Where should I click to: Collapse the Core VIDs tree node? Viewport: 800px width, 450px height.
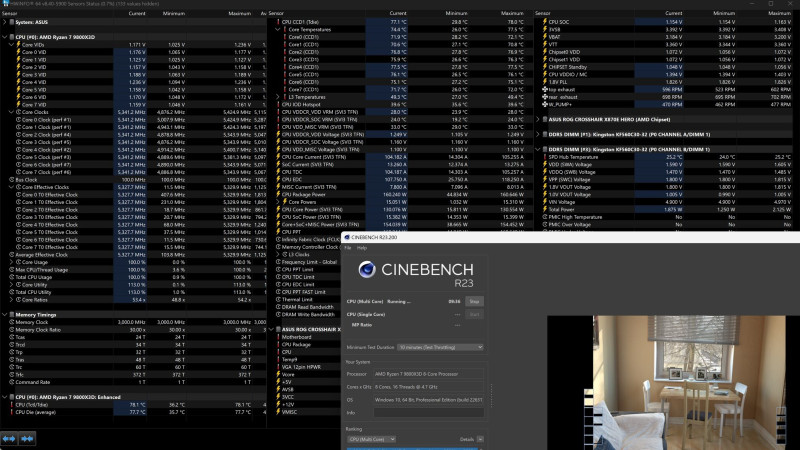coord(11,45)
